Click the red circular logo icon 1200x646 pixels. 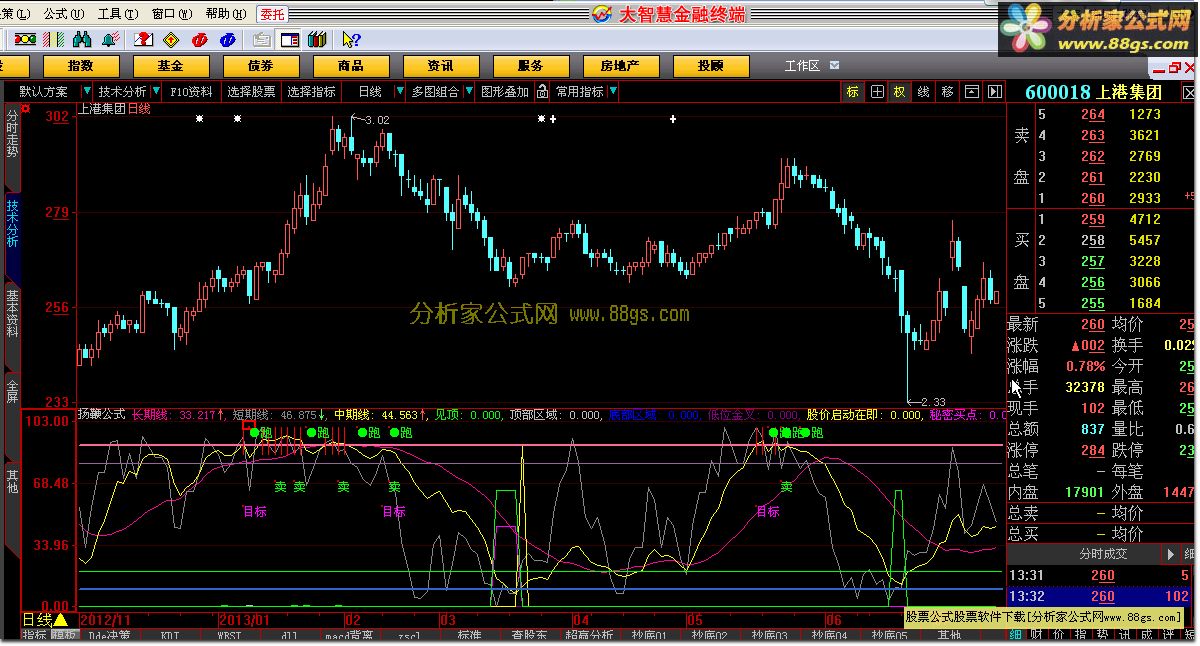point(200,39)
